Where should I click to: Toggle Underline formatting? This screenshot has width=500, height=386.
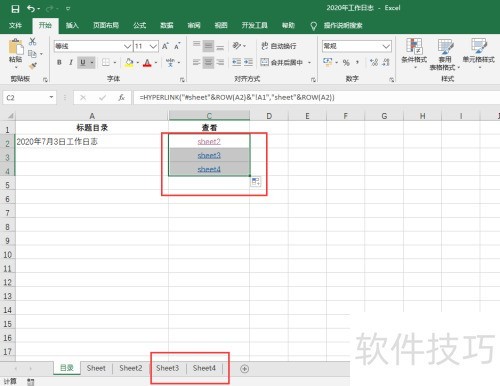click(x=83, y=62)
